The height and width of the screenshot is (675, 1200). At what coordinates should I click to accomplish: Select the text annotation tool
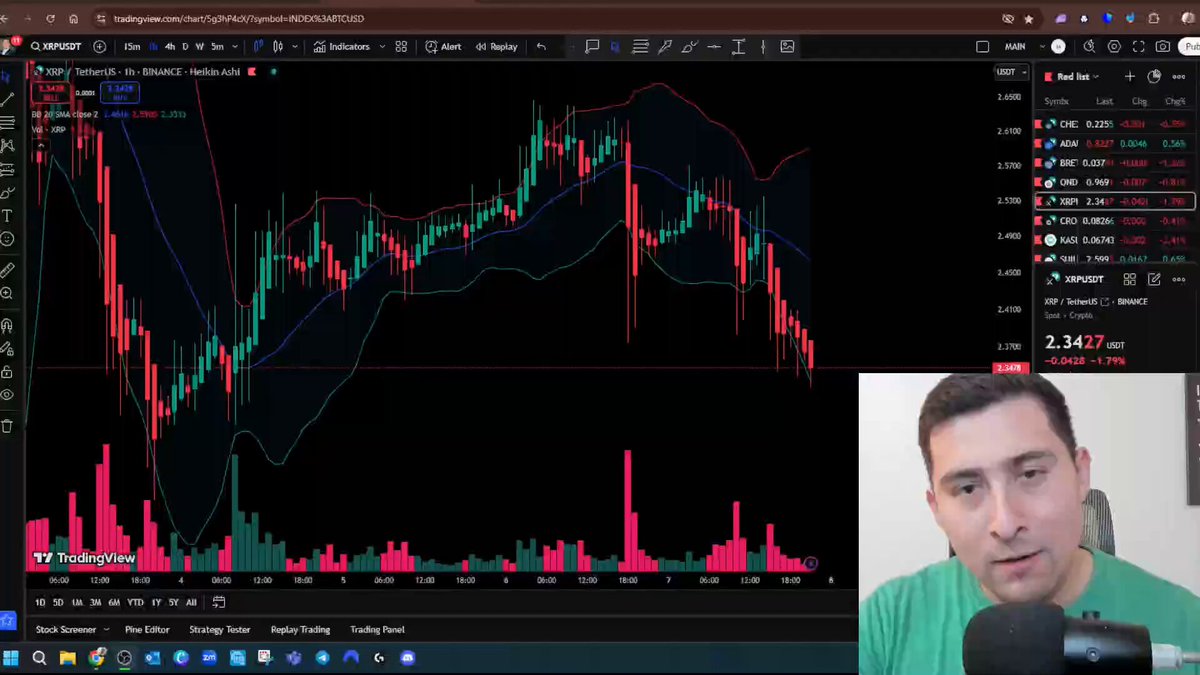coord(7,216)
